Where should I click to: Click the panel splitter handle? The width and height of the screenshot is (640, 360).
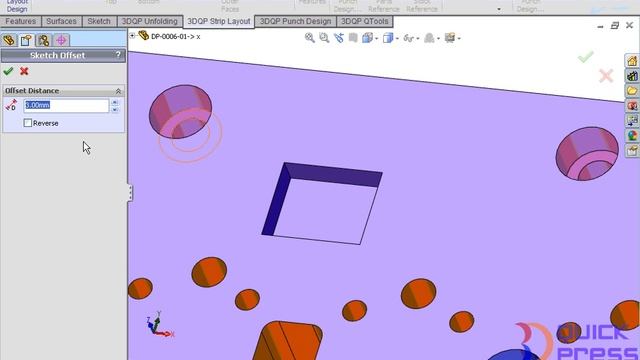(x=130, y=193)
